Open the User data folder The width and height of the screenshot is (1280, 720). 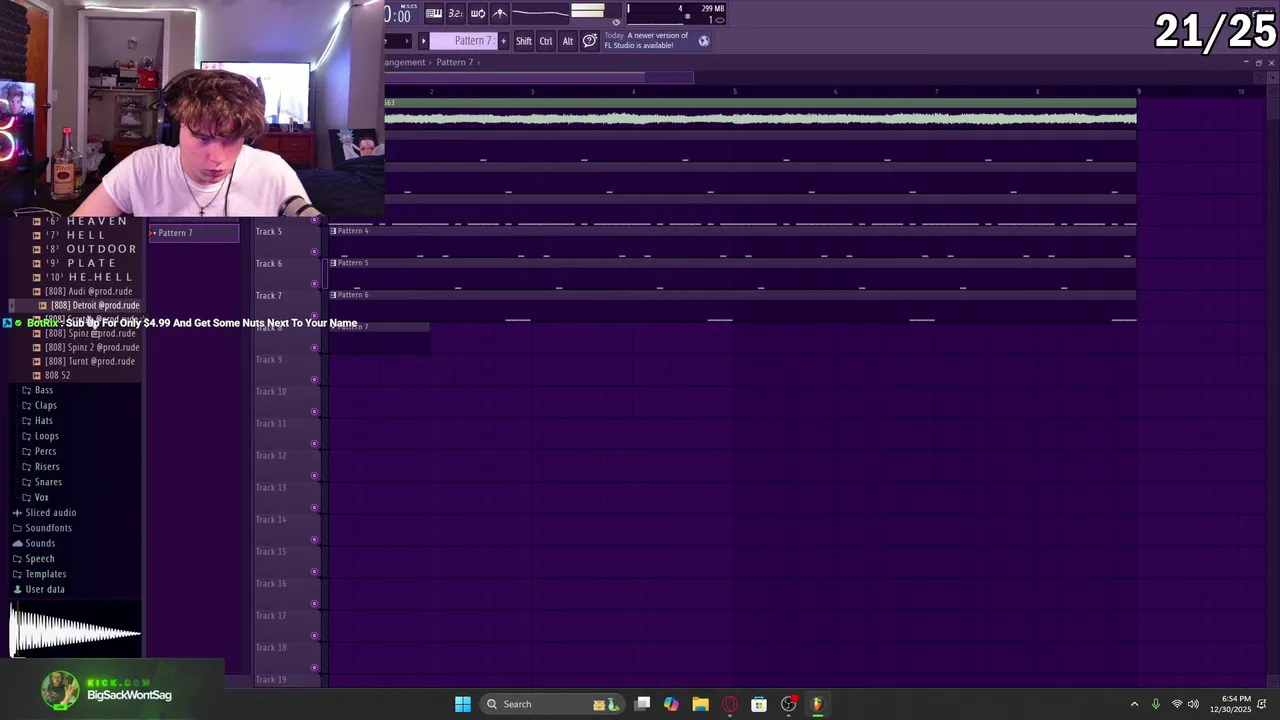pos(39,589)
